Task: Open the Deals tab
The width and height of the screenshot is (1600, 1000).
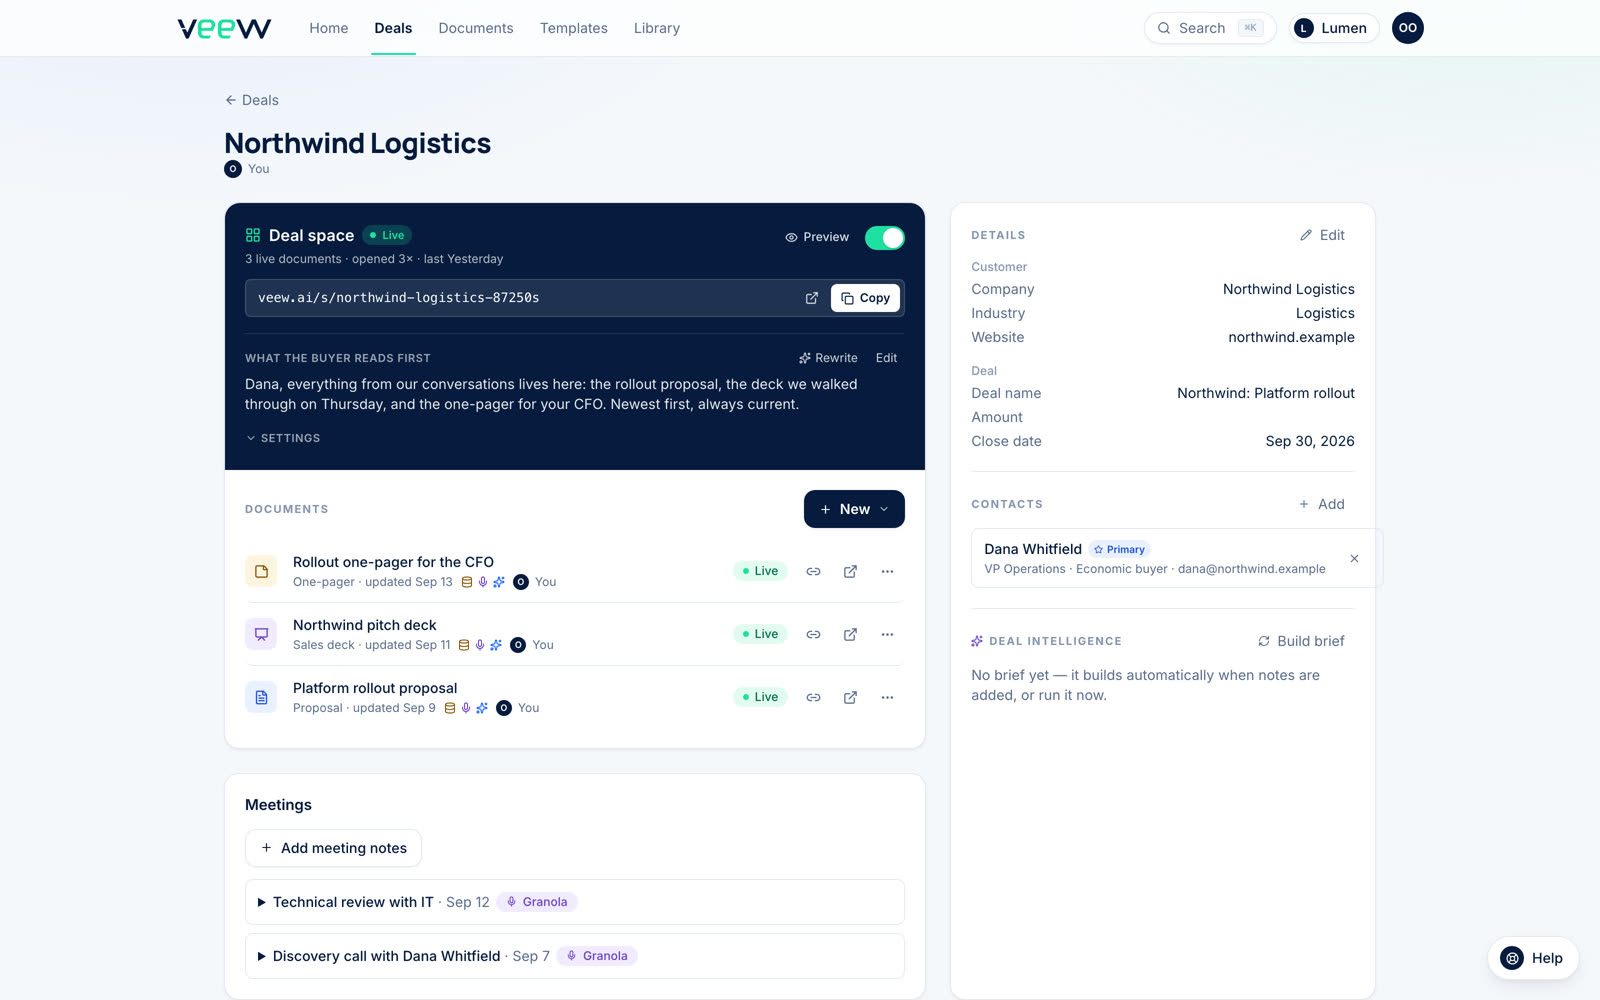Action: tap(393, 28)
